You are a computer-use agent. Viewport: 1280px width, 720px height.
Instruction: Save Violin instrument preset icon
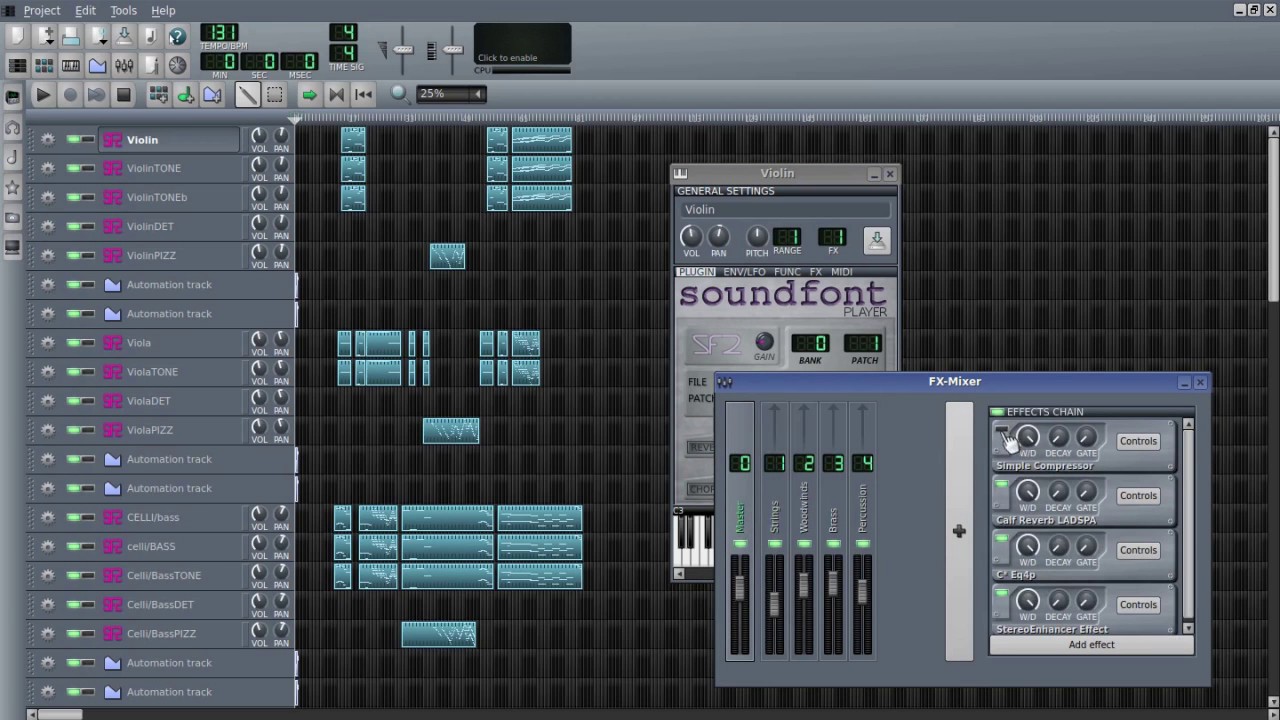click(876, 240)
